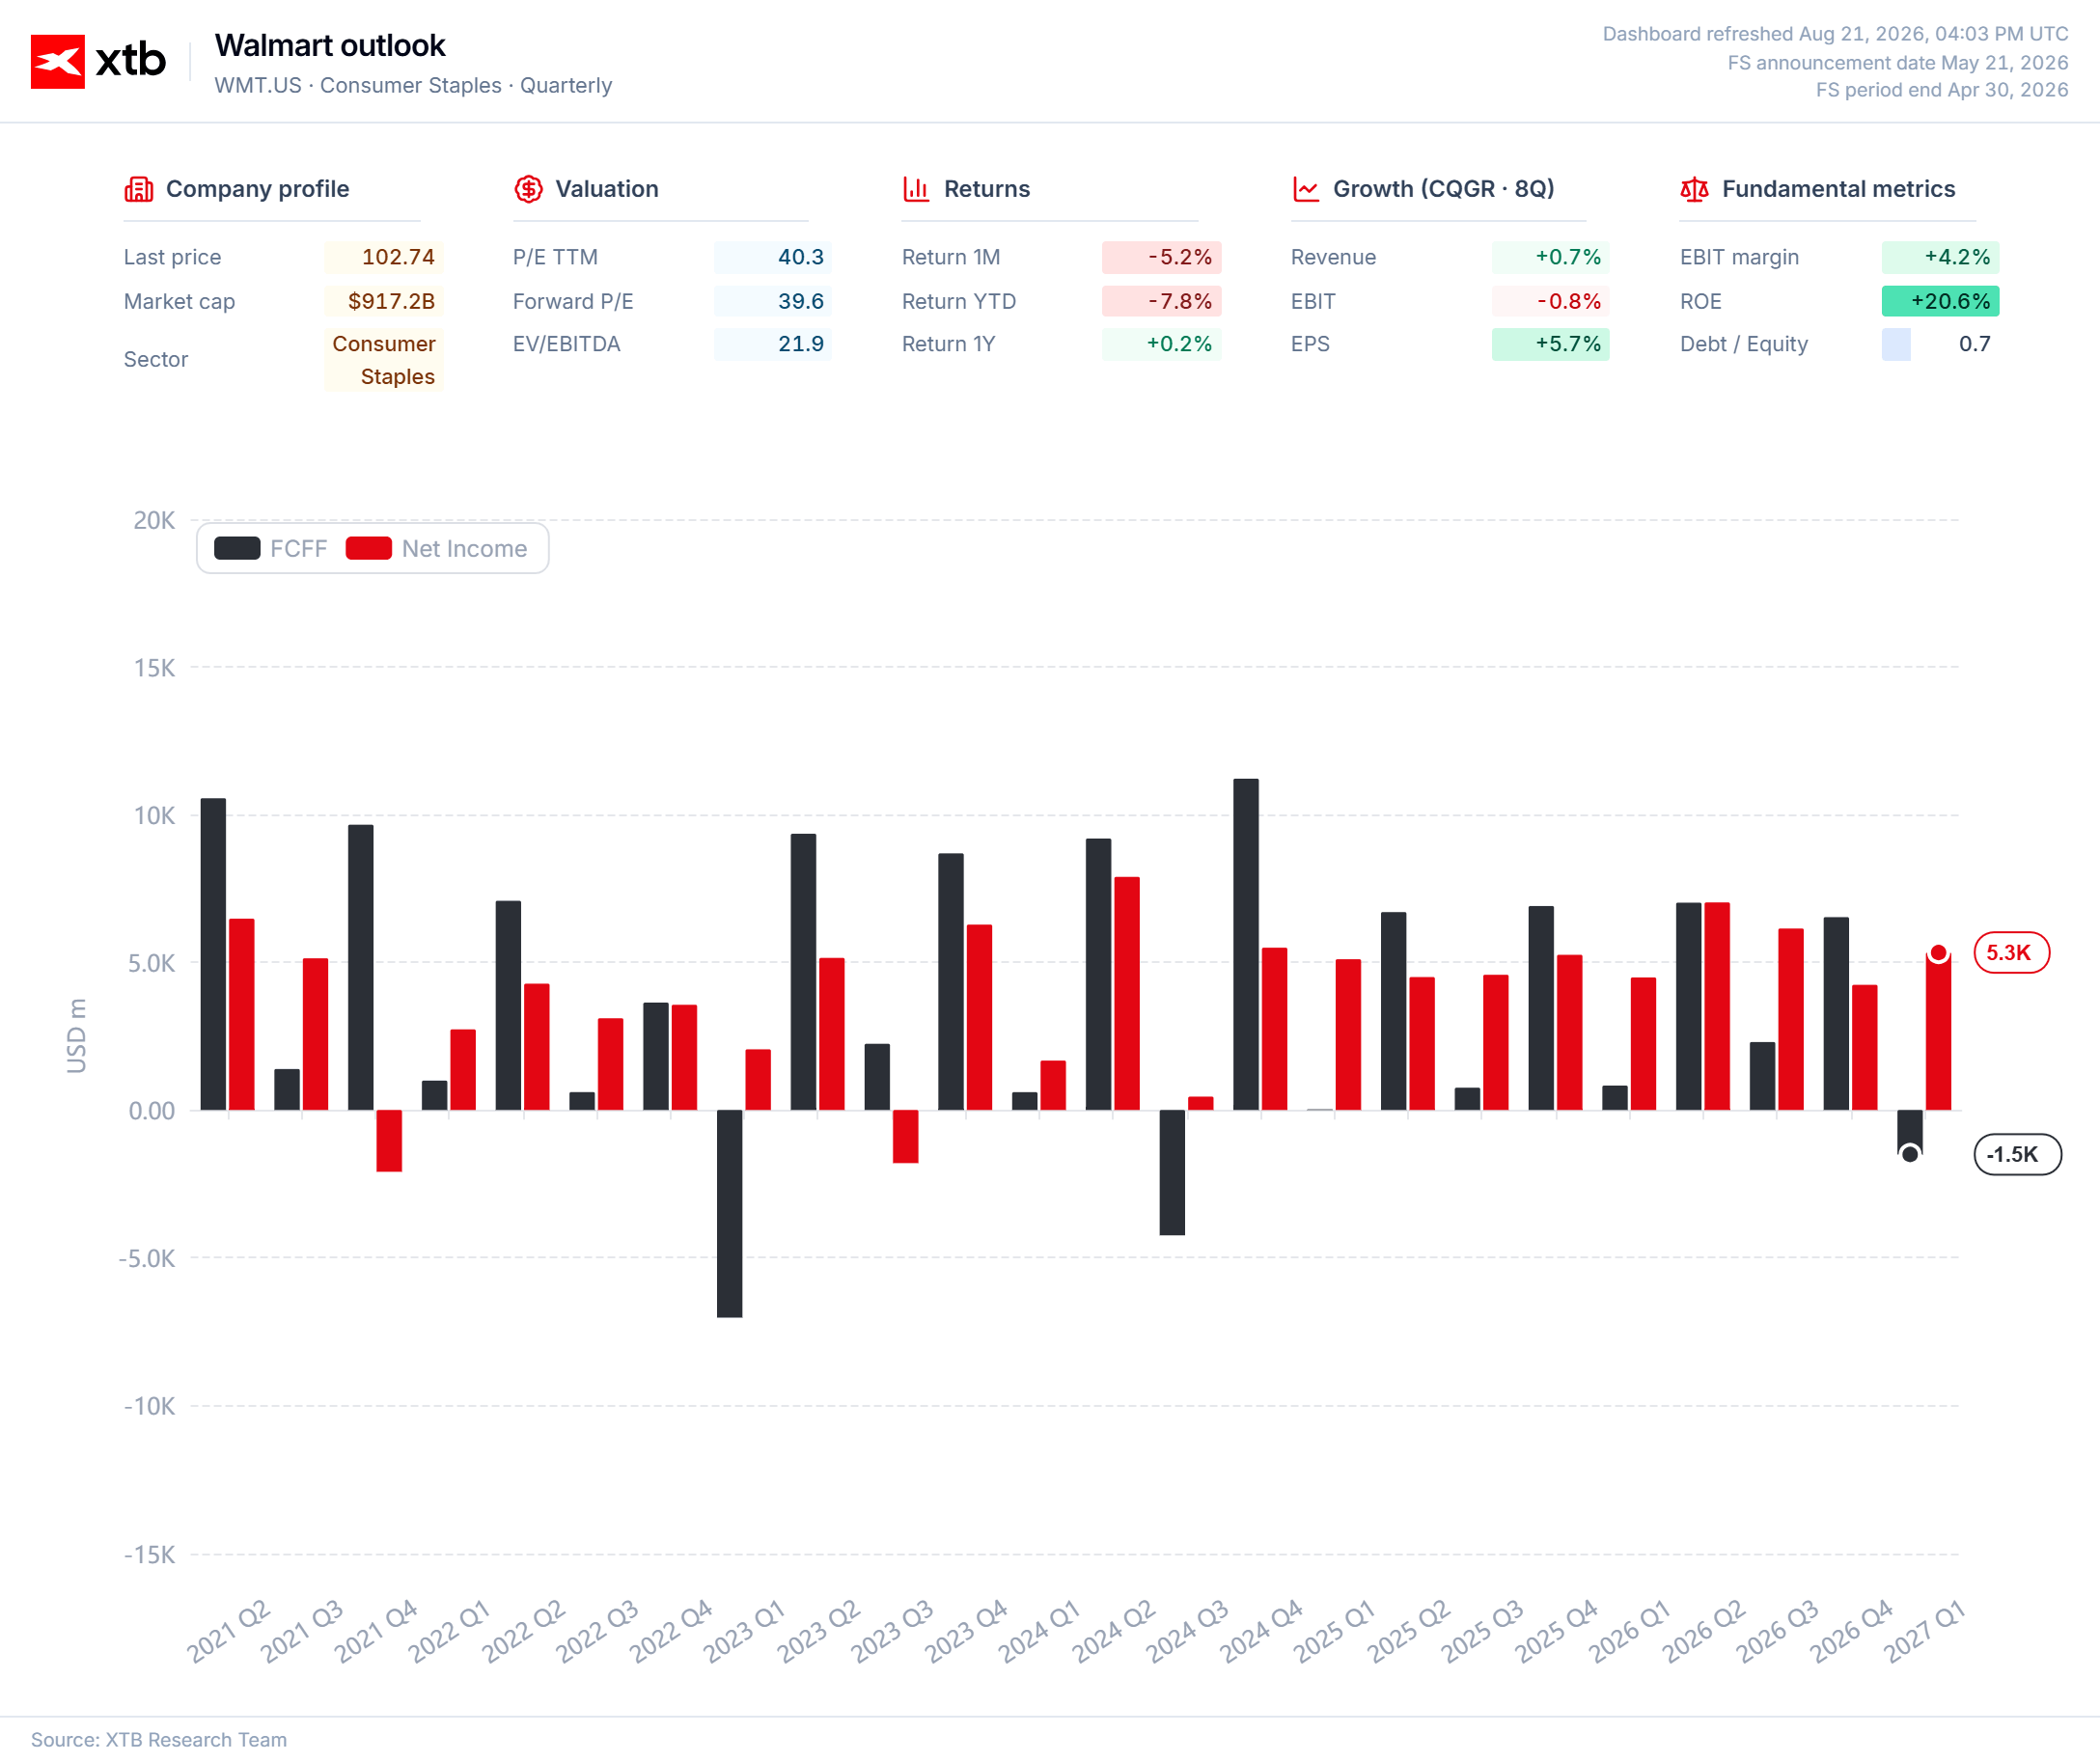Screen dimensions: 2100x1762
Task: Click the EV/EBITDA value 21.9
Action: tap(773, 344)
